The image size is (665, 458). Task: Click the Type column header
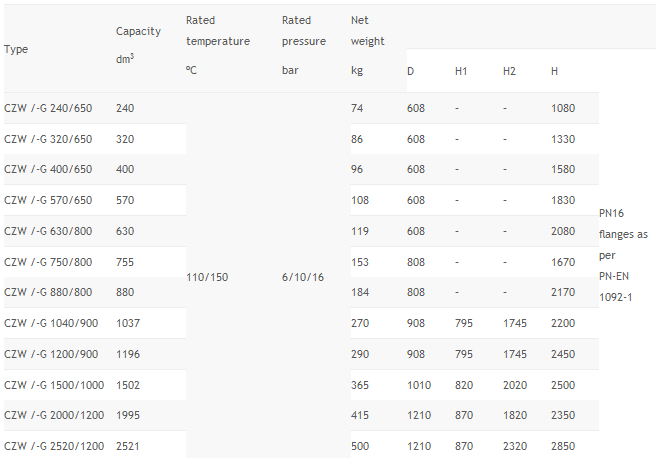[x=17, y=49]
